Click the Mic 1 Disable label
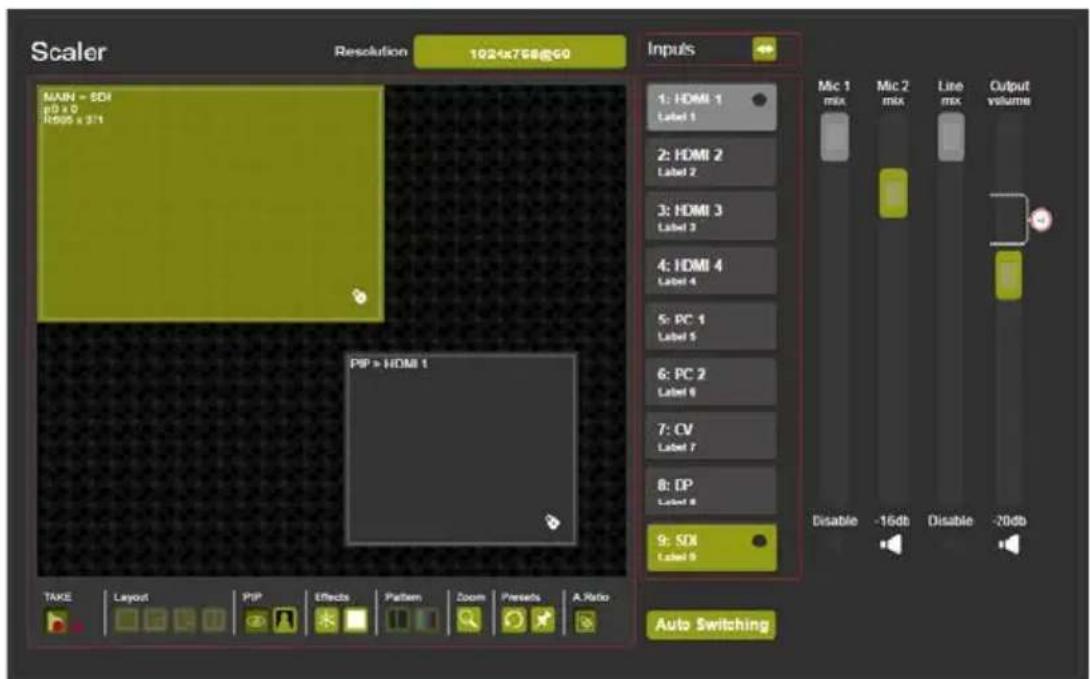The width and height of the screenshot is (1090, 679). pos(834,521)
